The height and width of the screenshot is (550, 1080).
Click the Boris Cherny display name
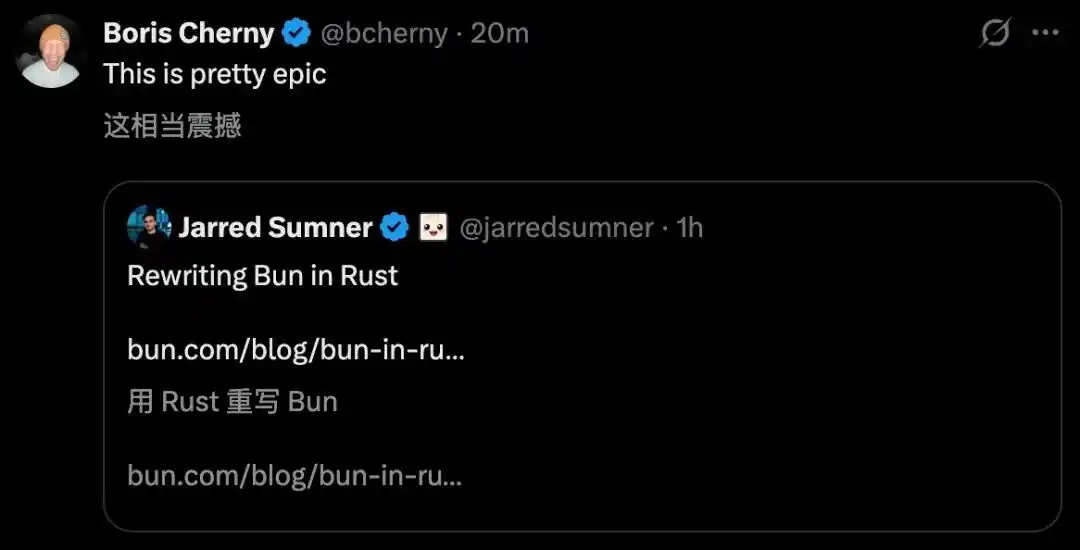click(189, 33)
